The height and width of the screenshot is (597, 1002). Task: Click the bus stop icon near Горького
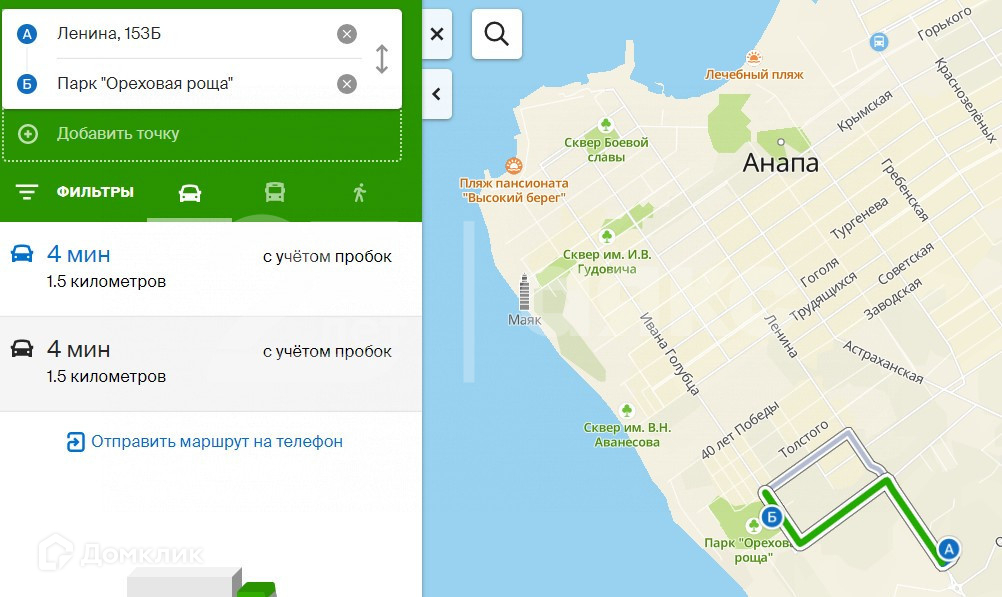click(879, 42)
